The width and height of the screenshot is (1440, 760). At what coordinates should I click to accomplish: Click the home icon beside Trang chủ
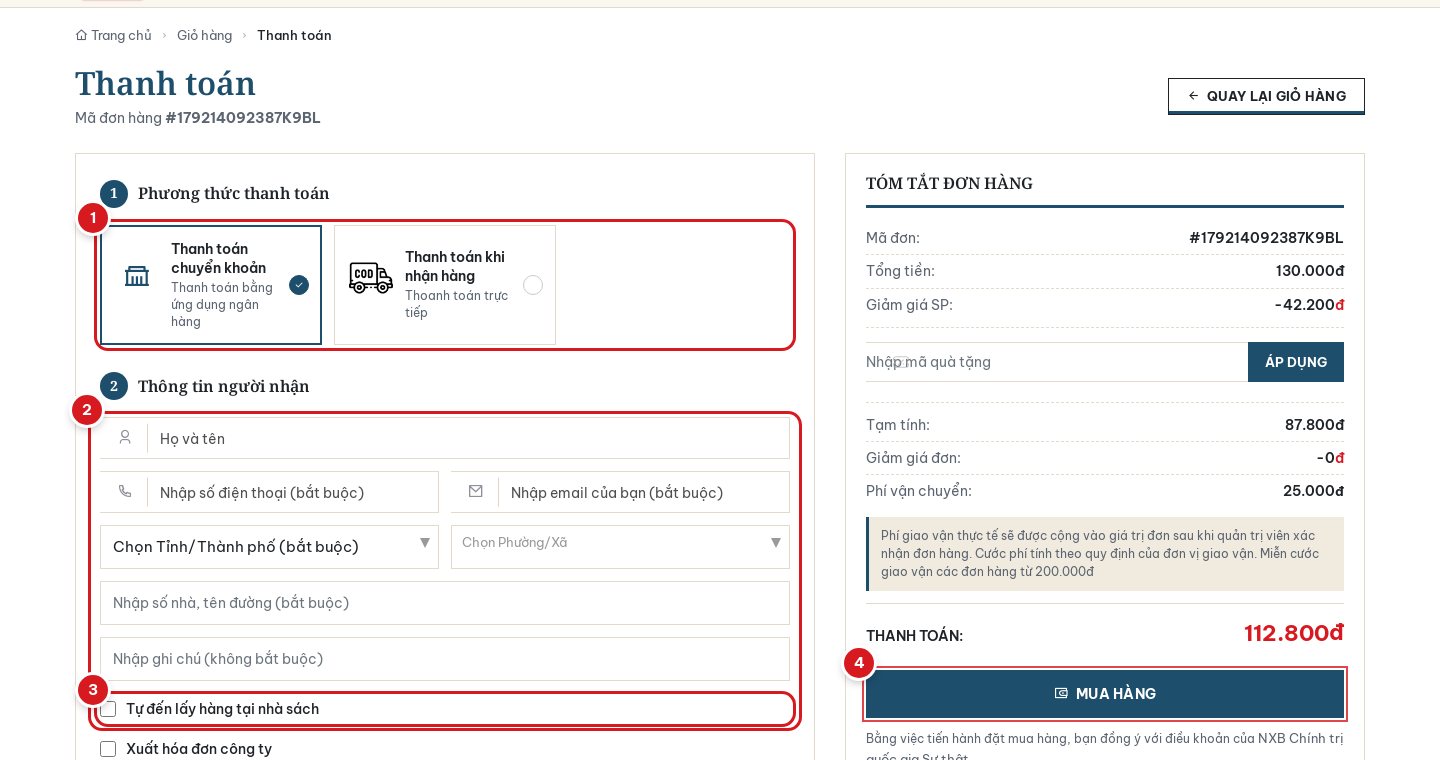coord(81,35)
